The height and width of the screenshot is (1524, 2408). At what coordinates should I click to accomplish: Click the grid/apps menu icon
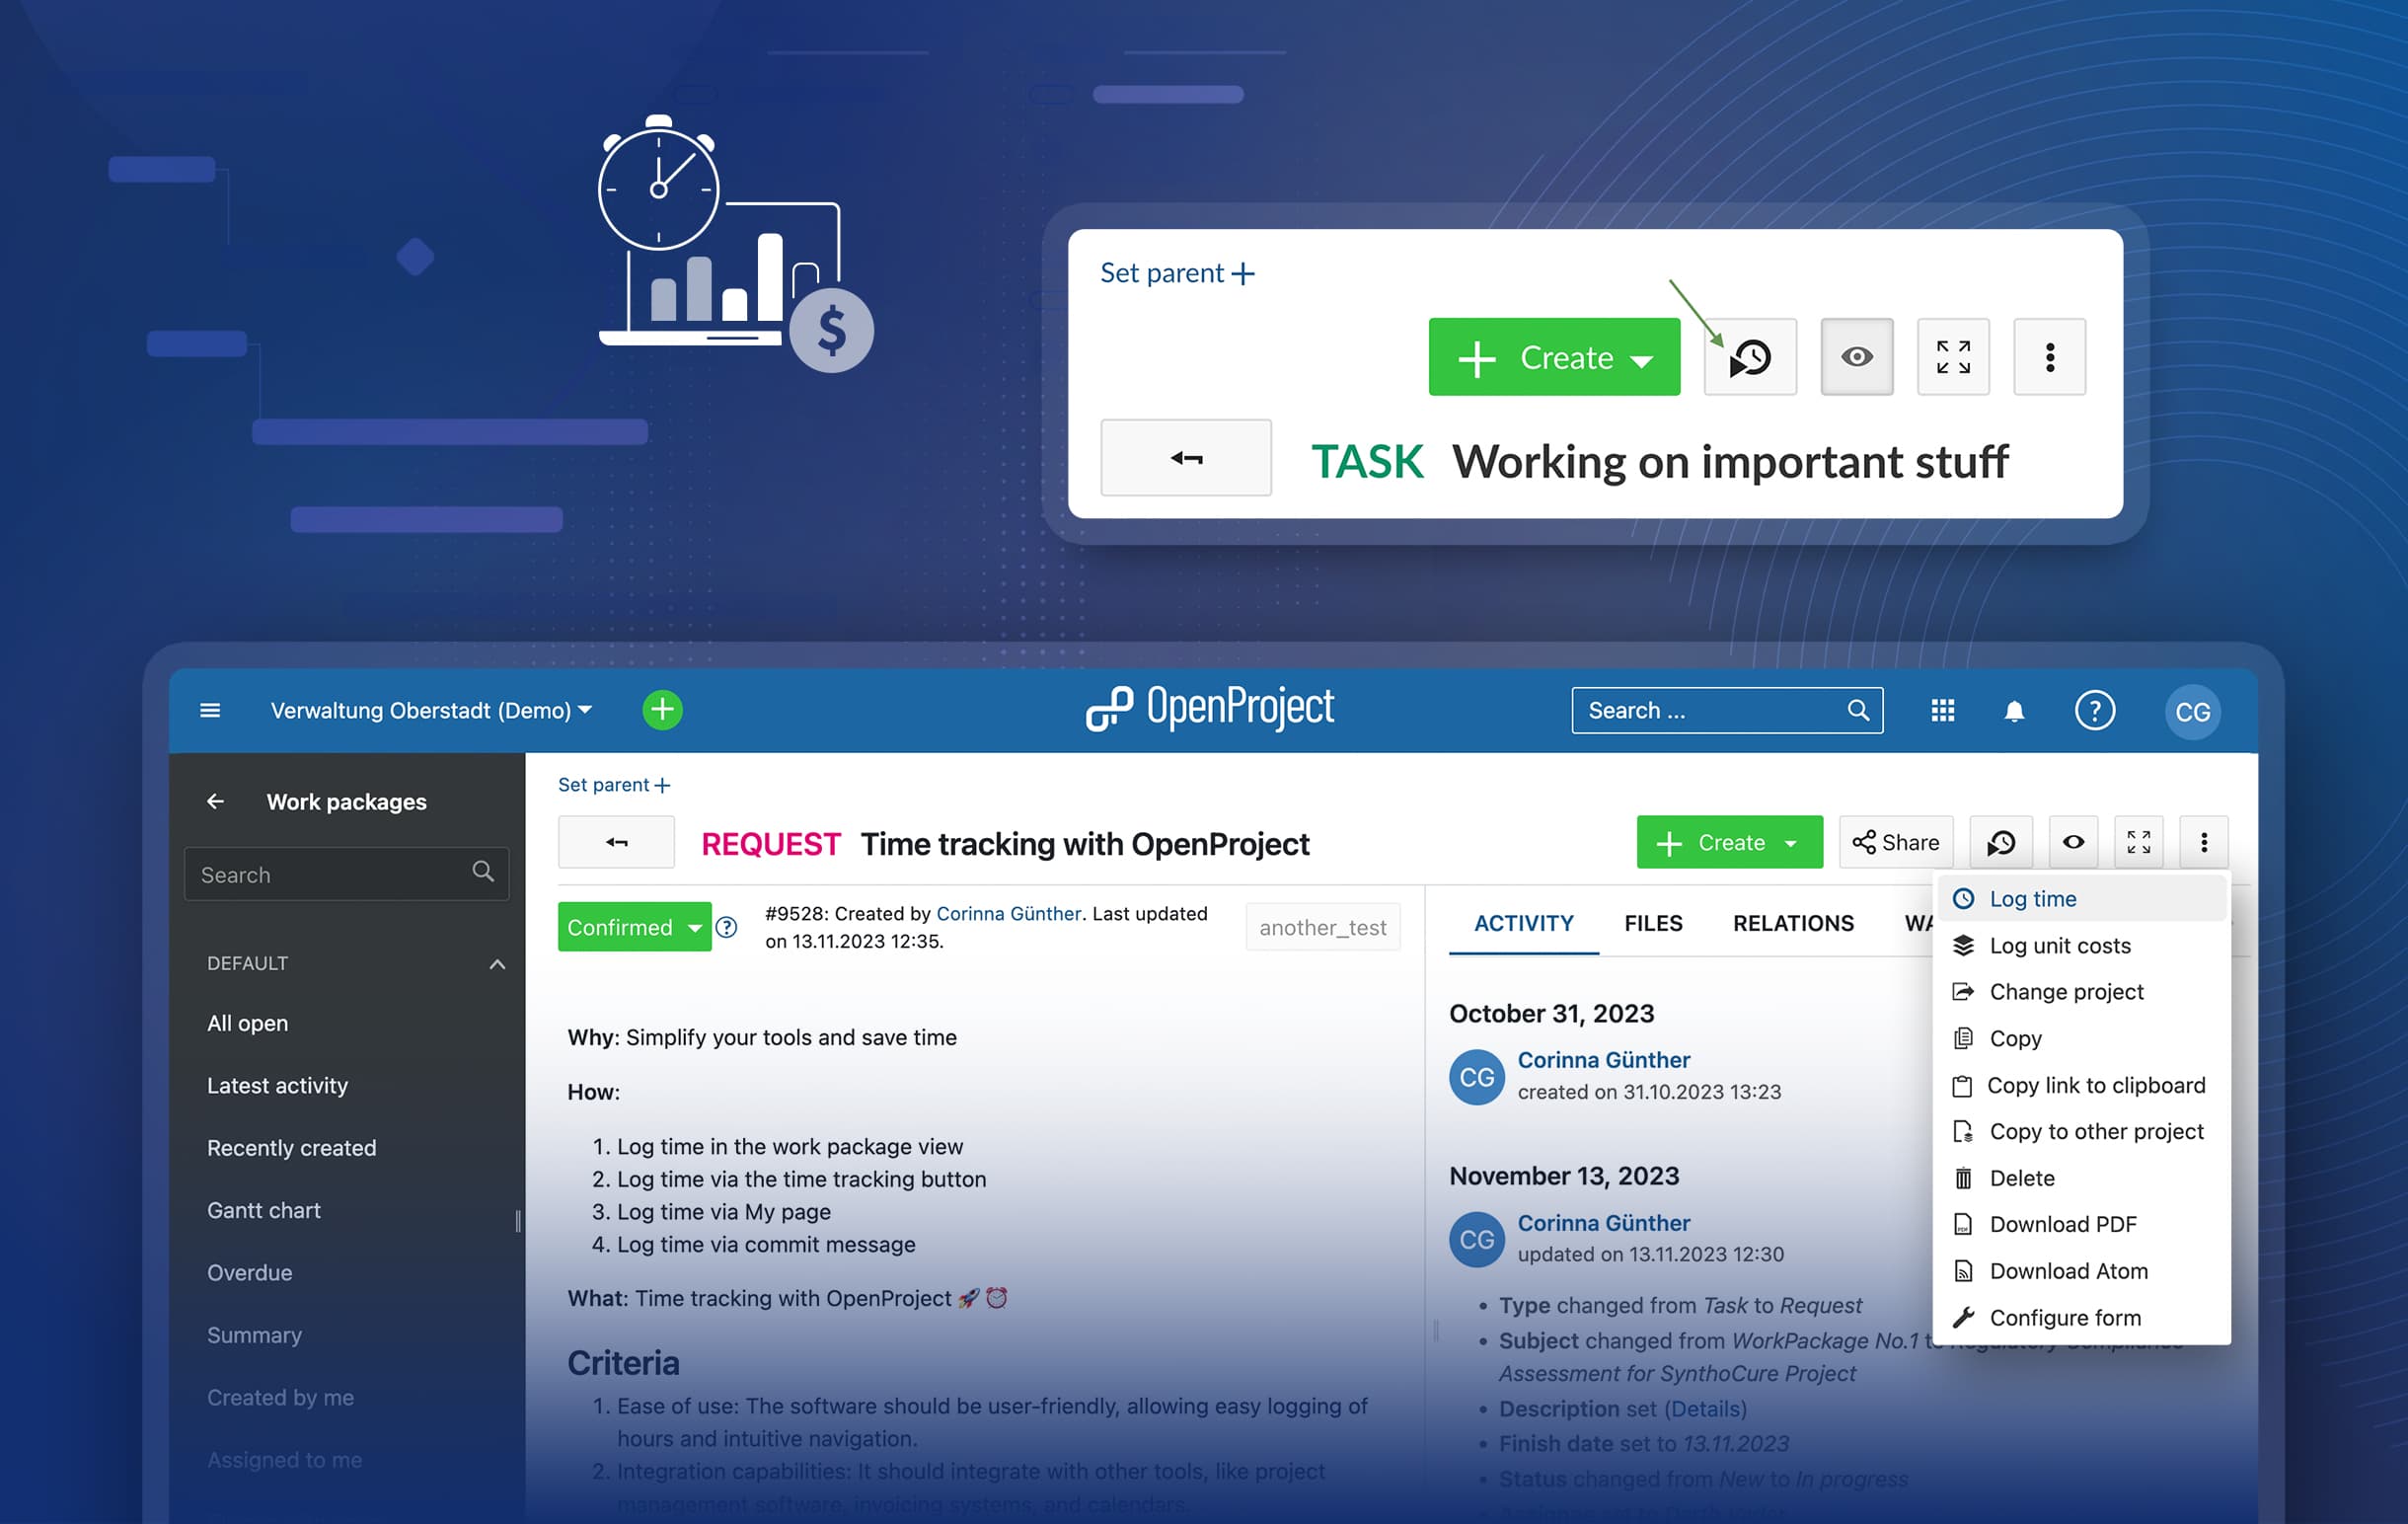[1944, 711]
